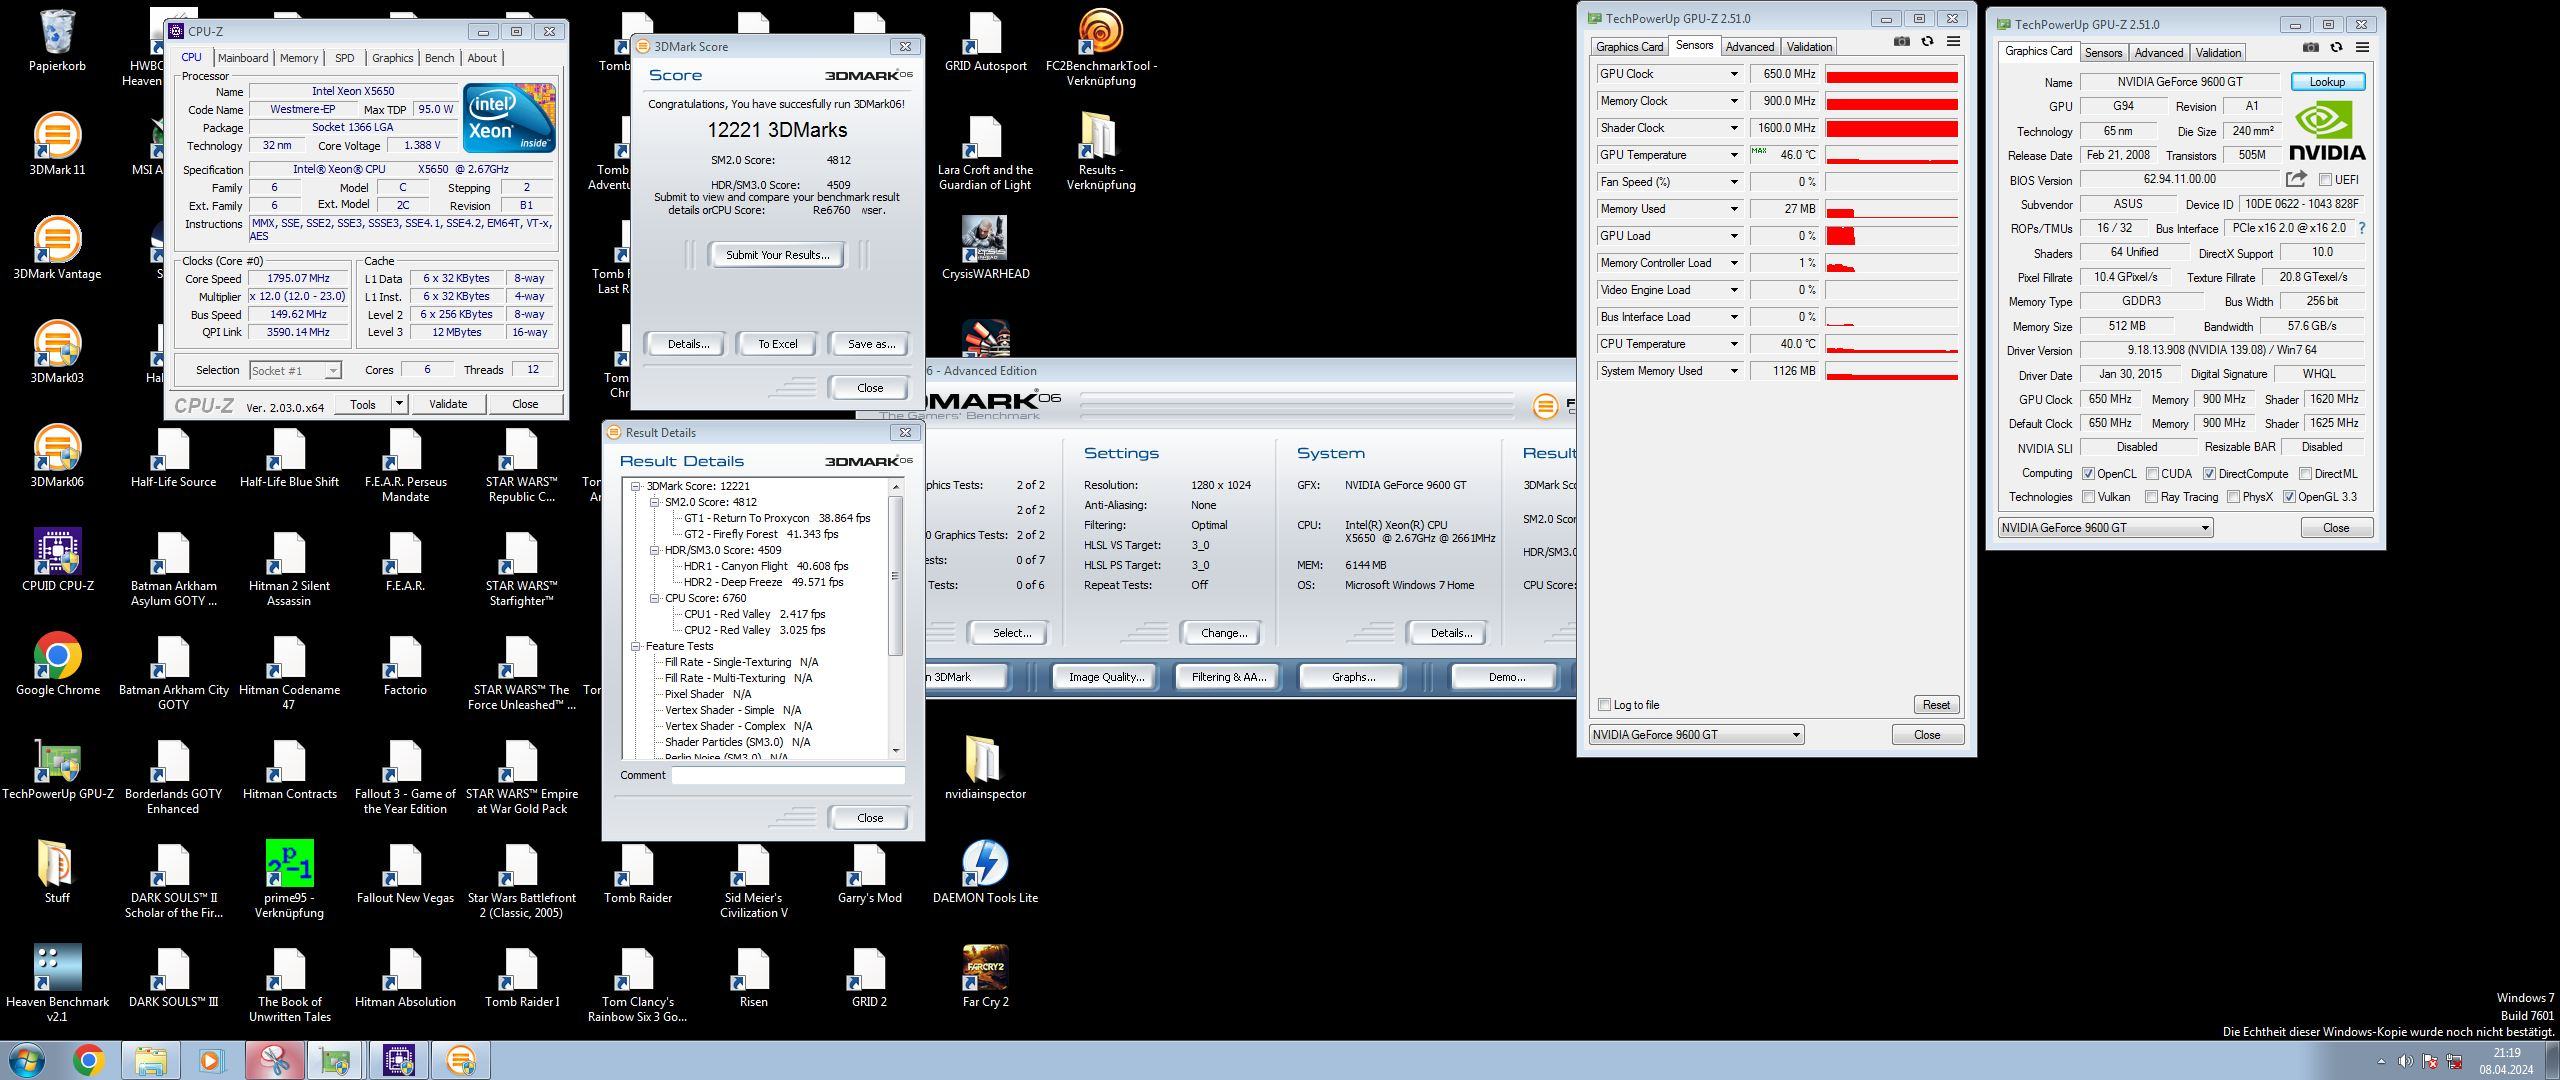Open the GPU selector dropdown in Sensors window

[1696, 735]
